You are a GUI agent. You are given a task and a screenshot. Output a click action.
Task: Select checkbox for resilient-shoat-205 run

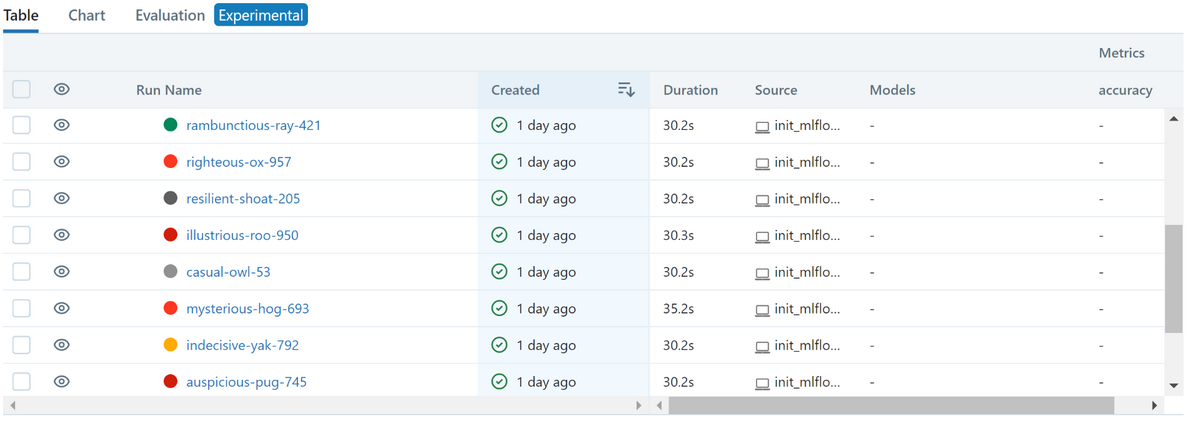pyautogui.click(x=21, y=198)
